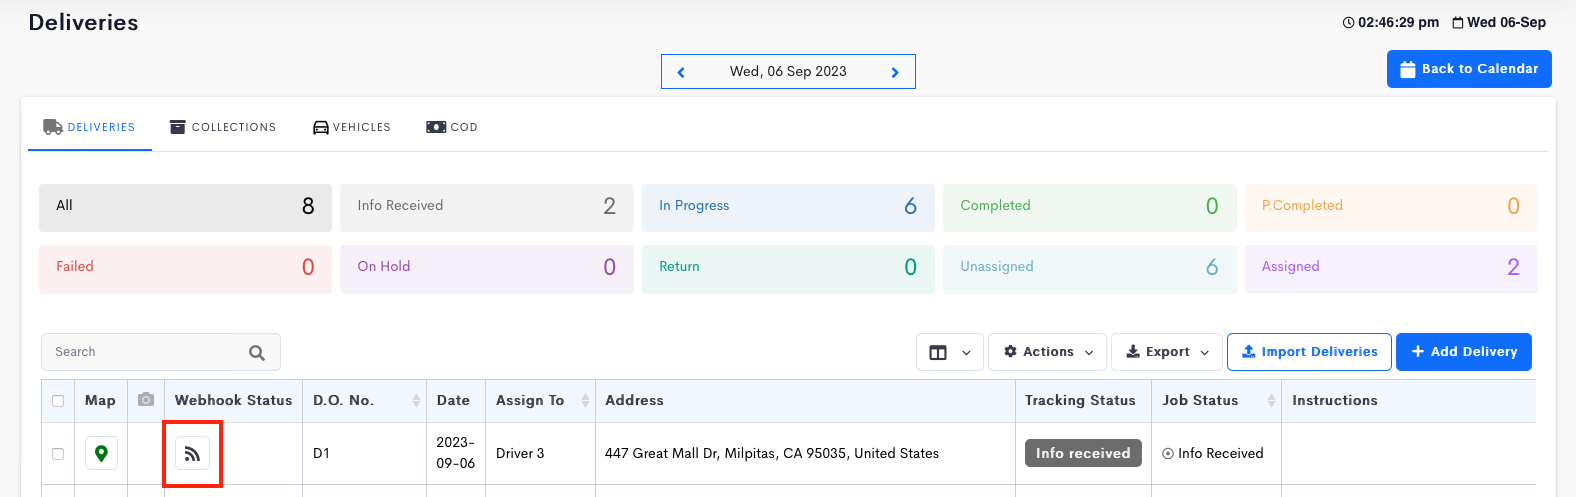The width and height of the screenshot is (1576, 497).
Task: Click the Add Delivery button
Action: pos(1464,352)
